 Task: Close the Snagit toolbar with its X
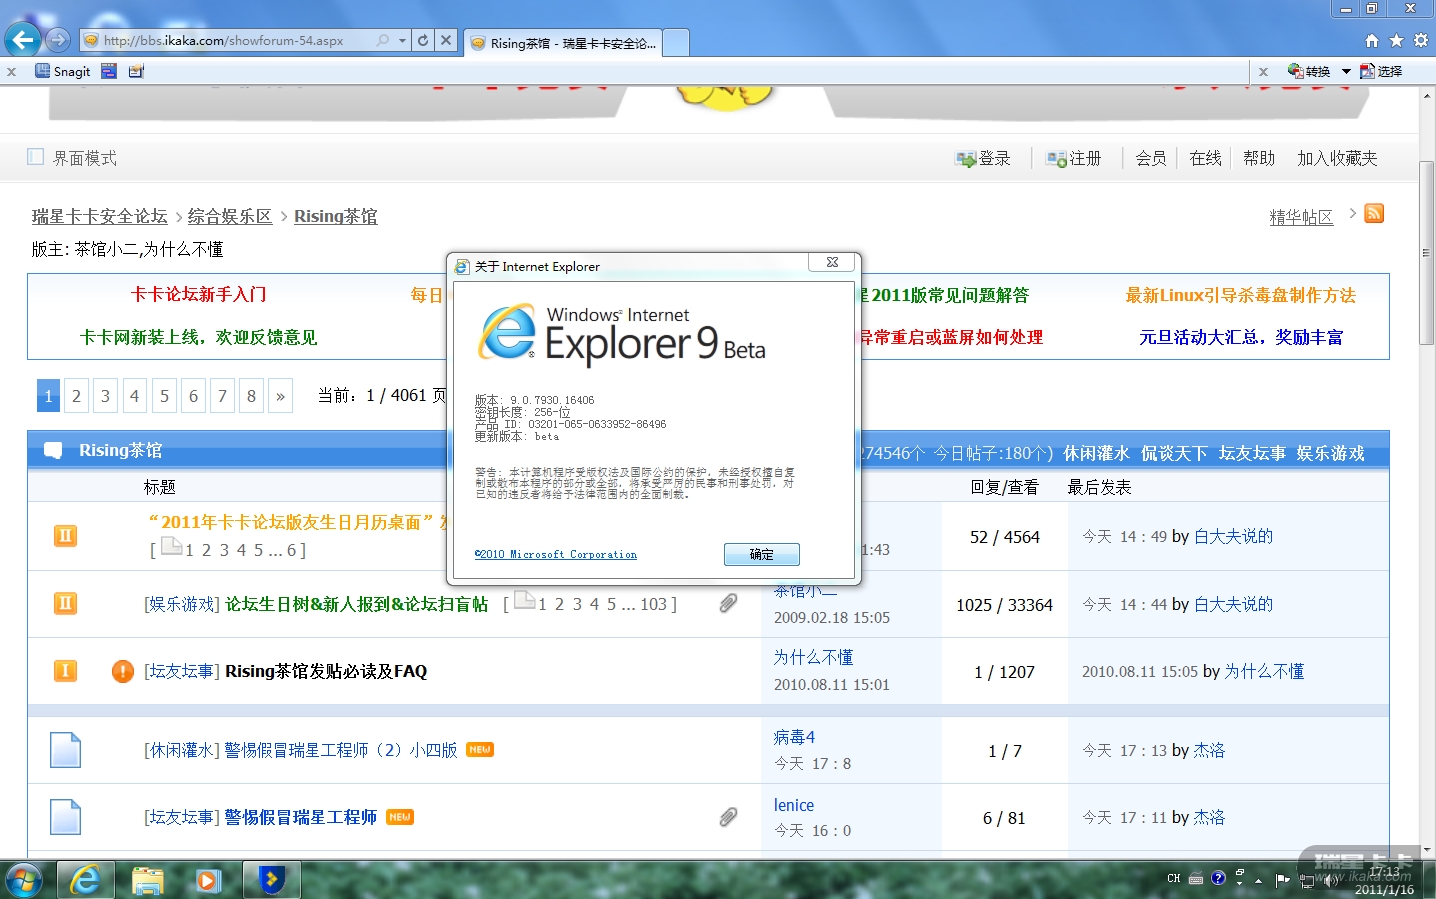point(11,72)
